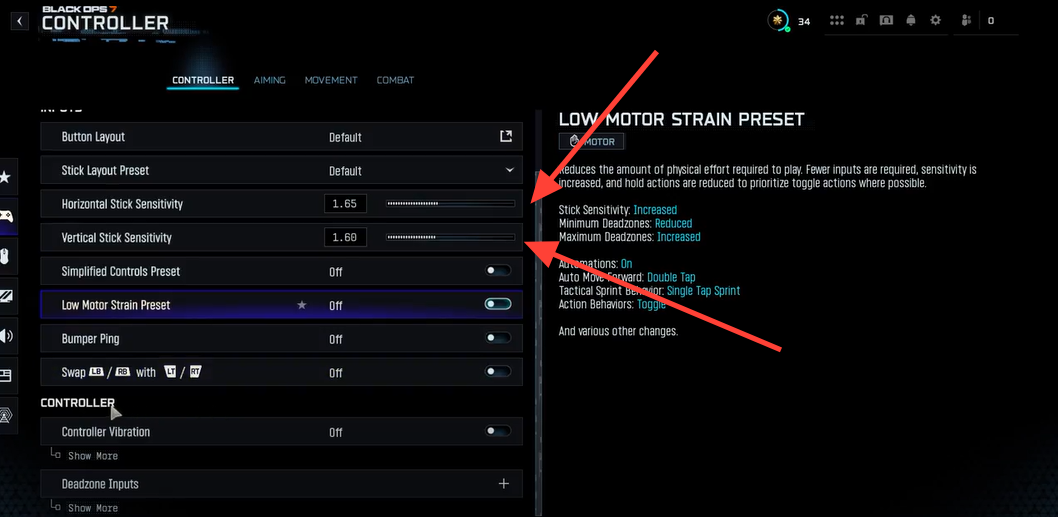Expand the Deadzone Inputs section

pyautogui.click(x=503, y=484)
